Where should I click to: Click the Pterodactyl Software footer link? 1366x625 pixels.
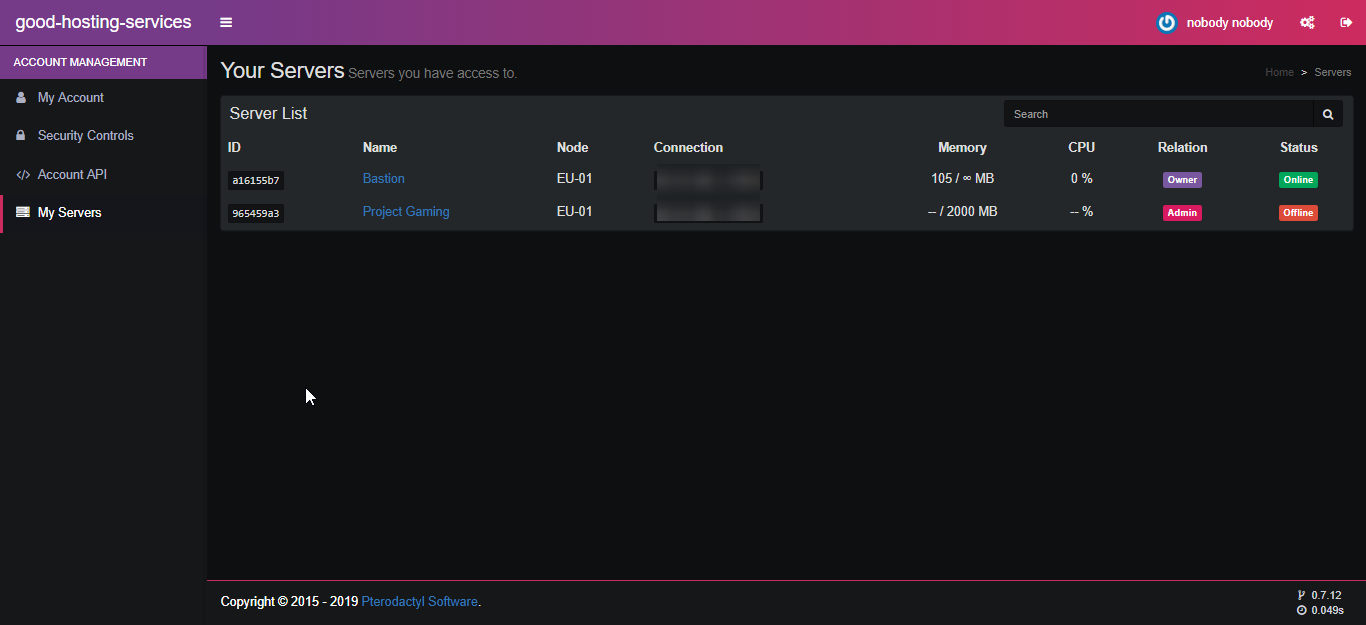coord(419,602)
